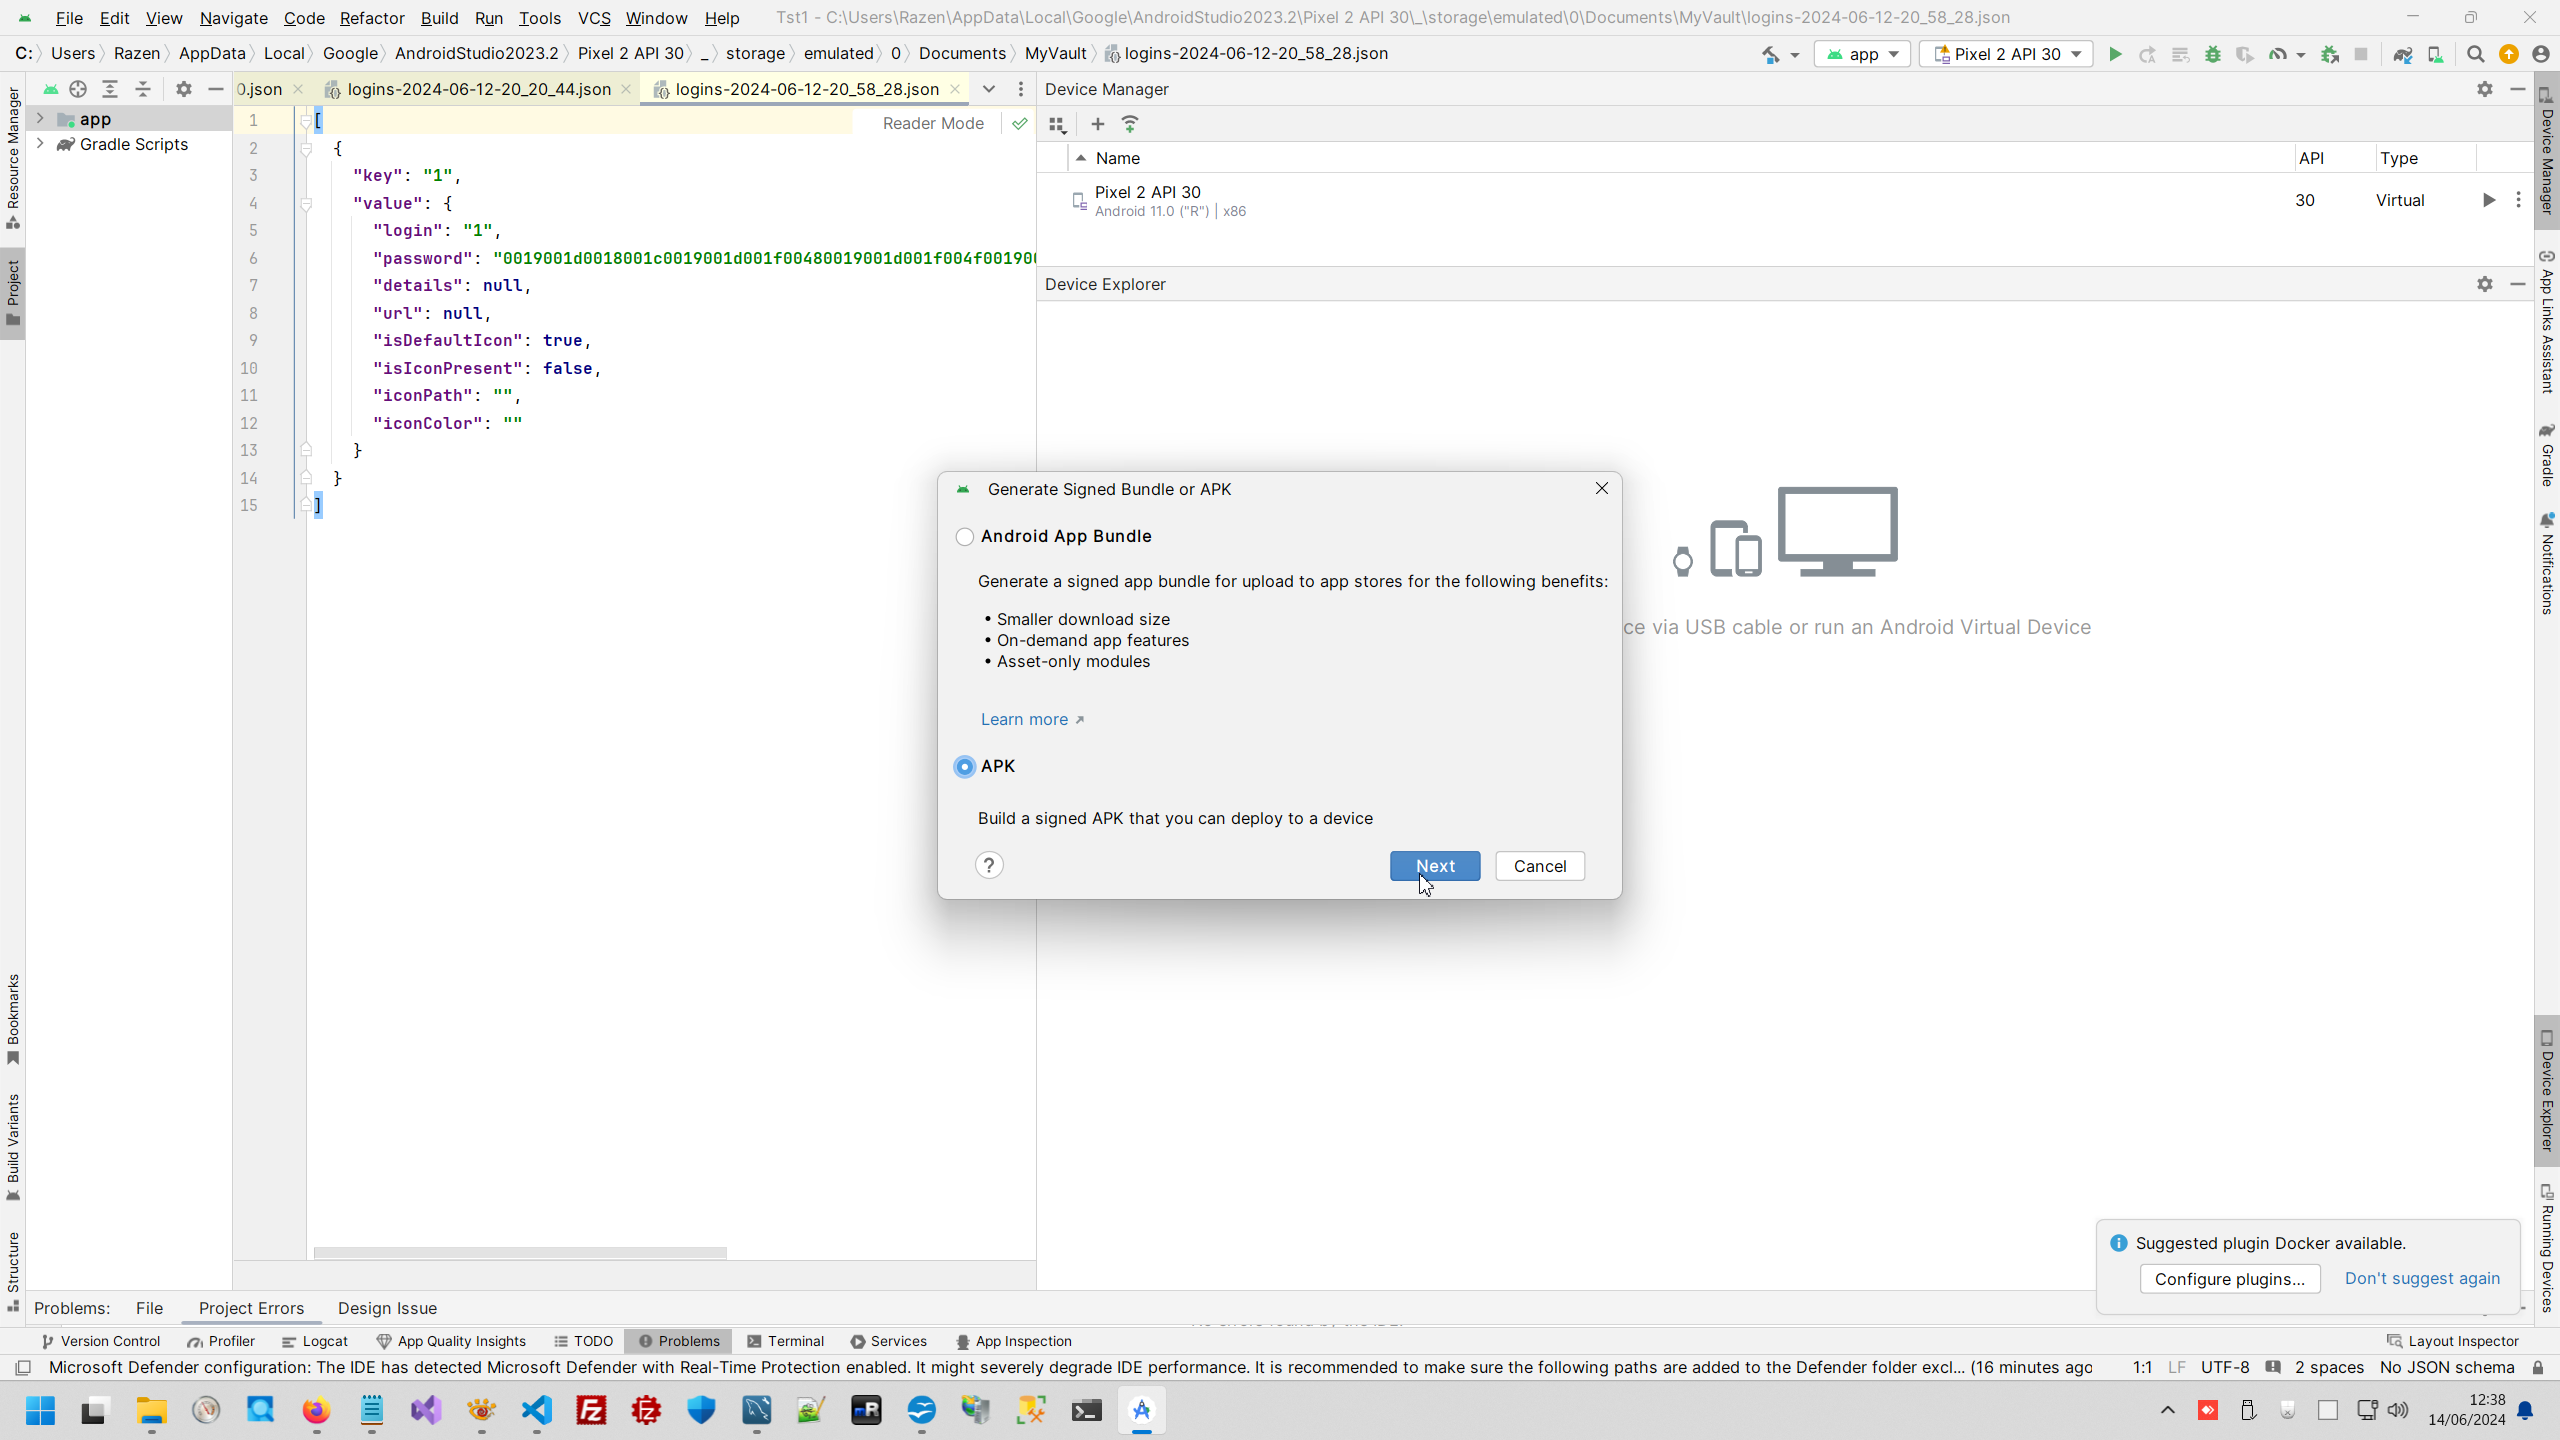Click the editor horizontal scrollbar
The image size is (2560, 1440).
[x=520, y=1252]
